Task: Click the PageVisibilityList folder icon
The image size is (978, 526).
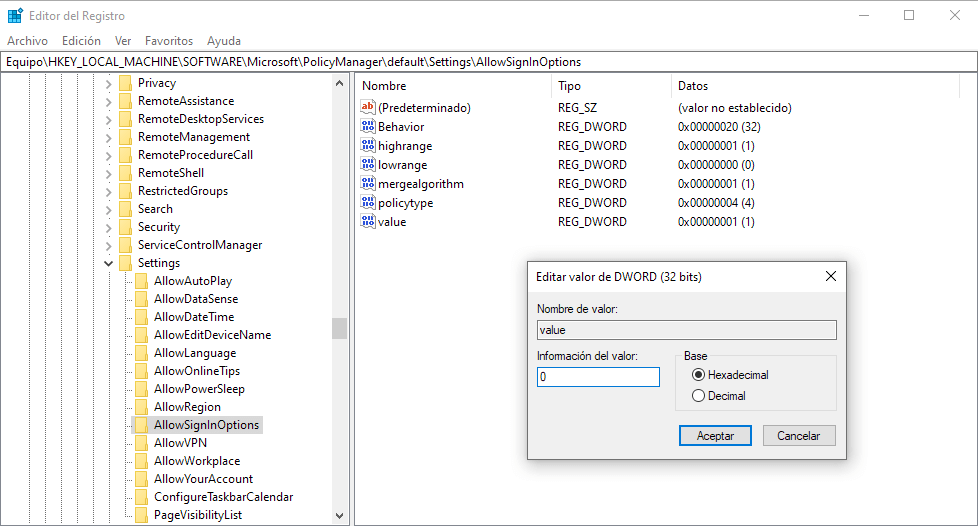Action: (142, 515)
